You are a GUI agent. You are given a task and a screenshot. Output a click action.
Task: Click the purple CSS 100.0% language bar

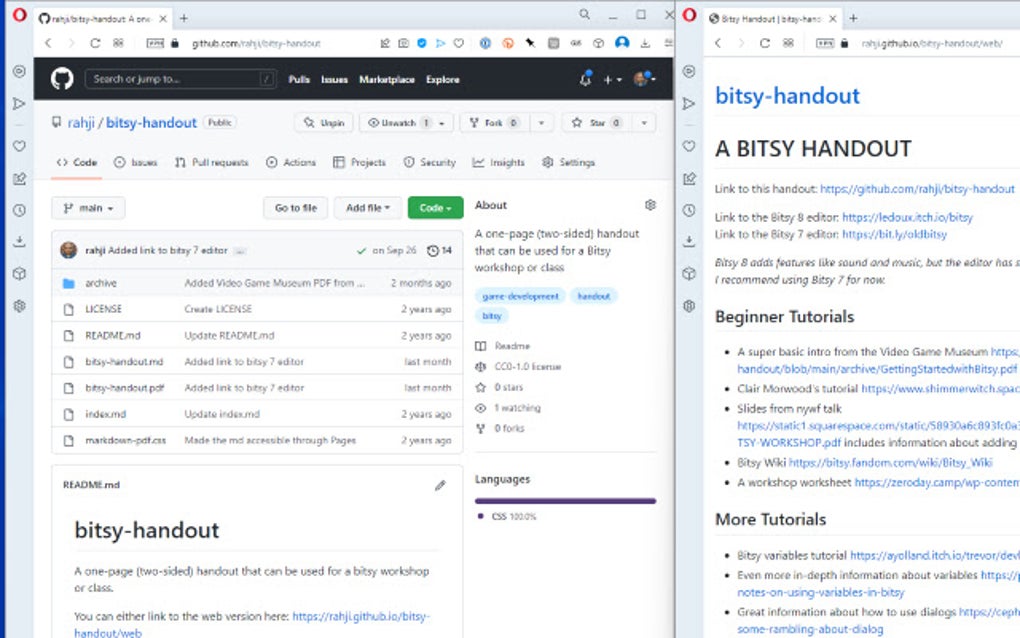pos(565,500)
